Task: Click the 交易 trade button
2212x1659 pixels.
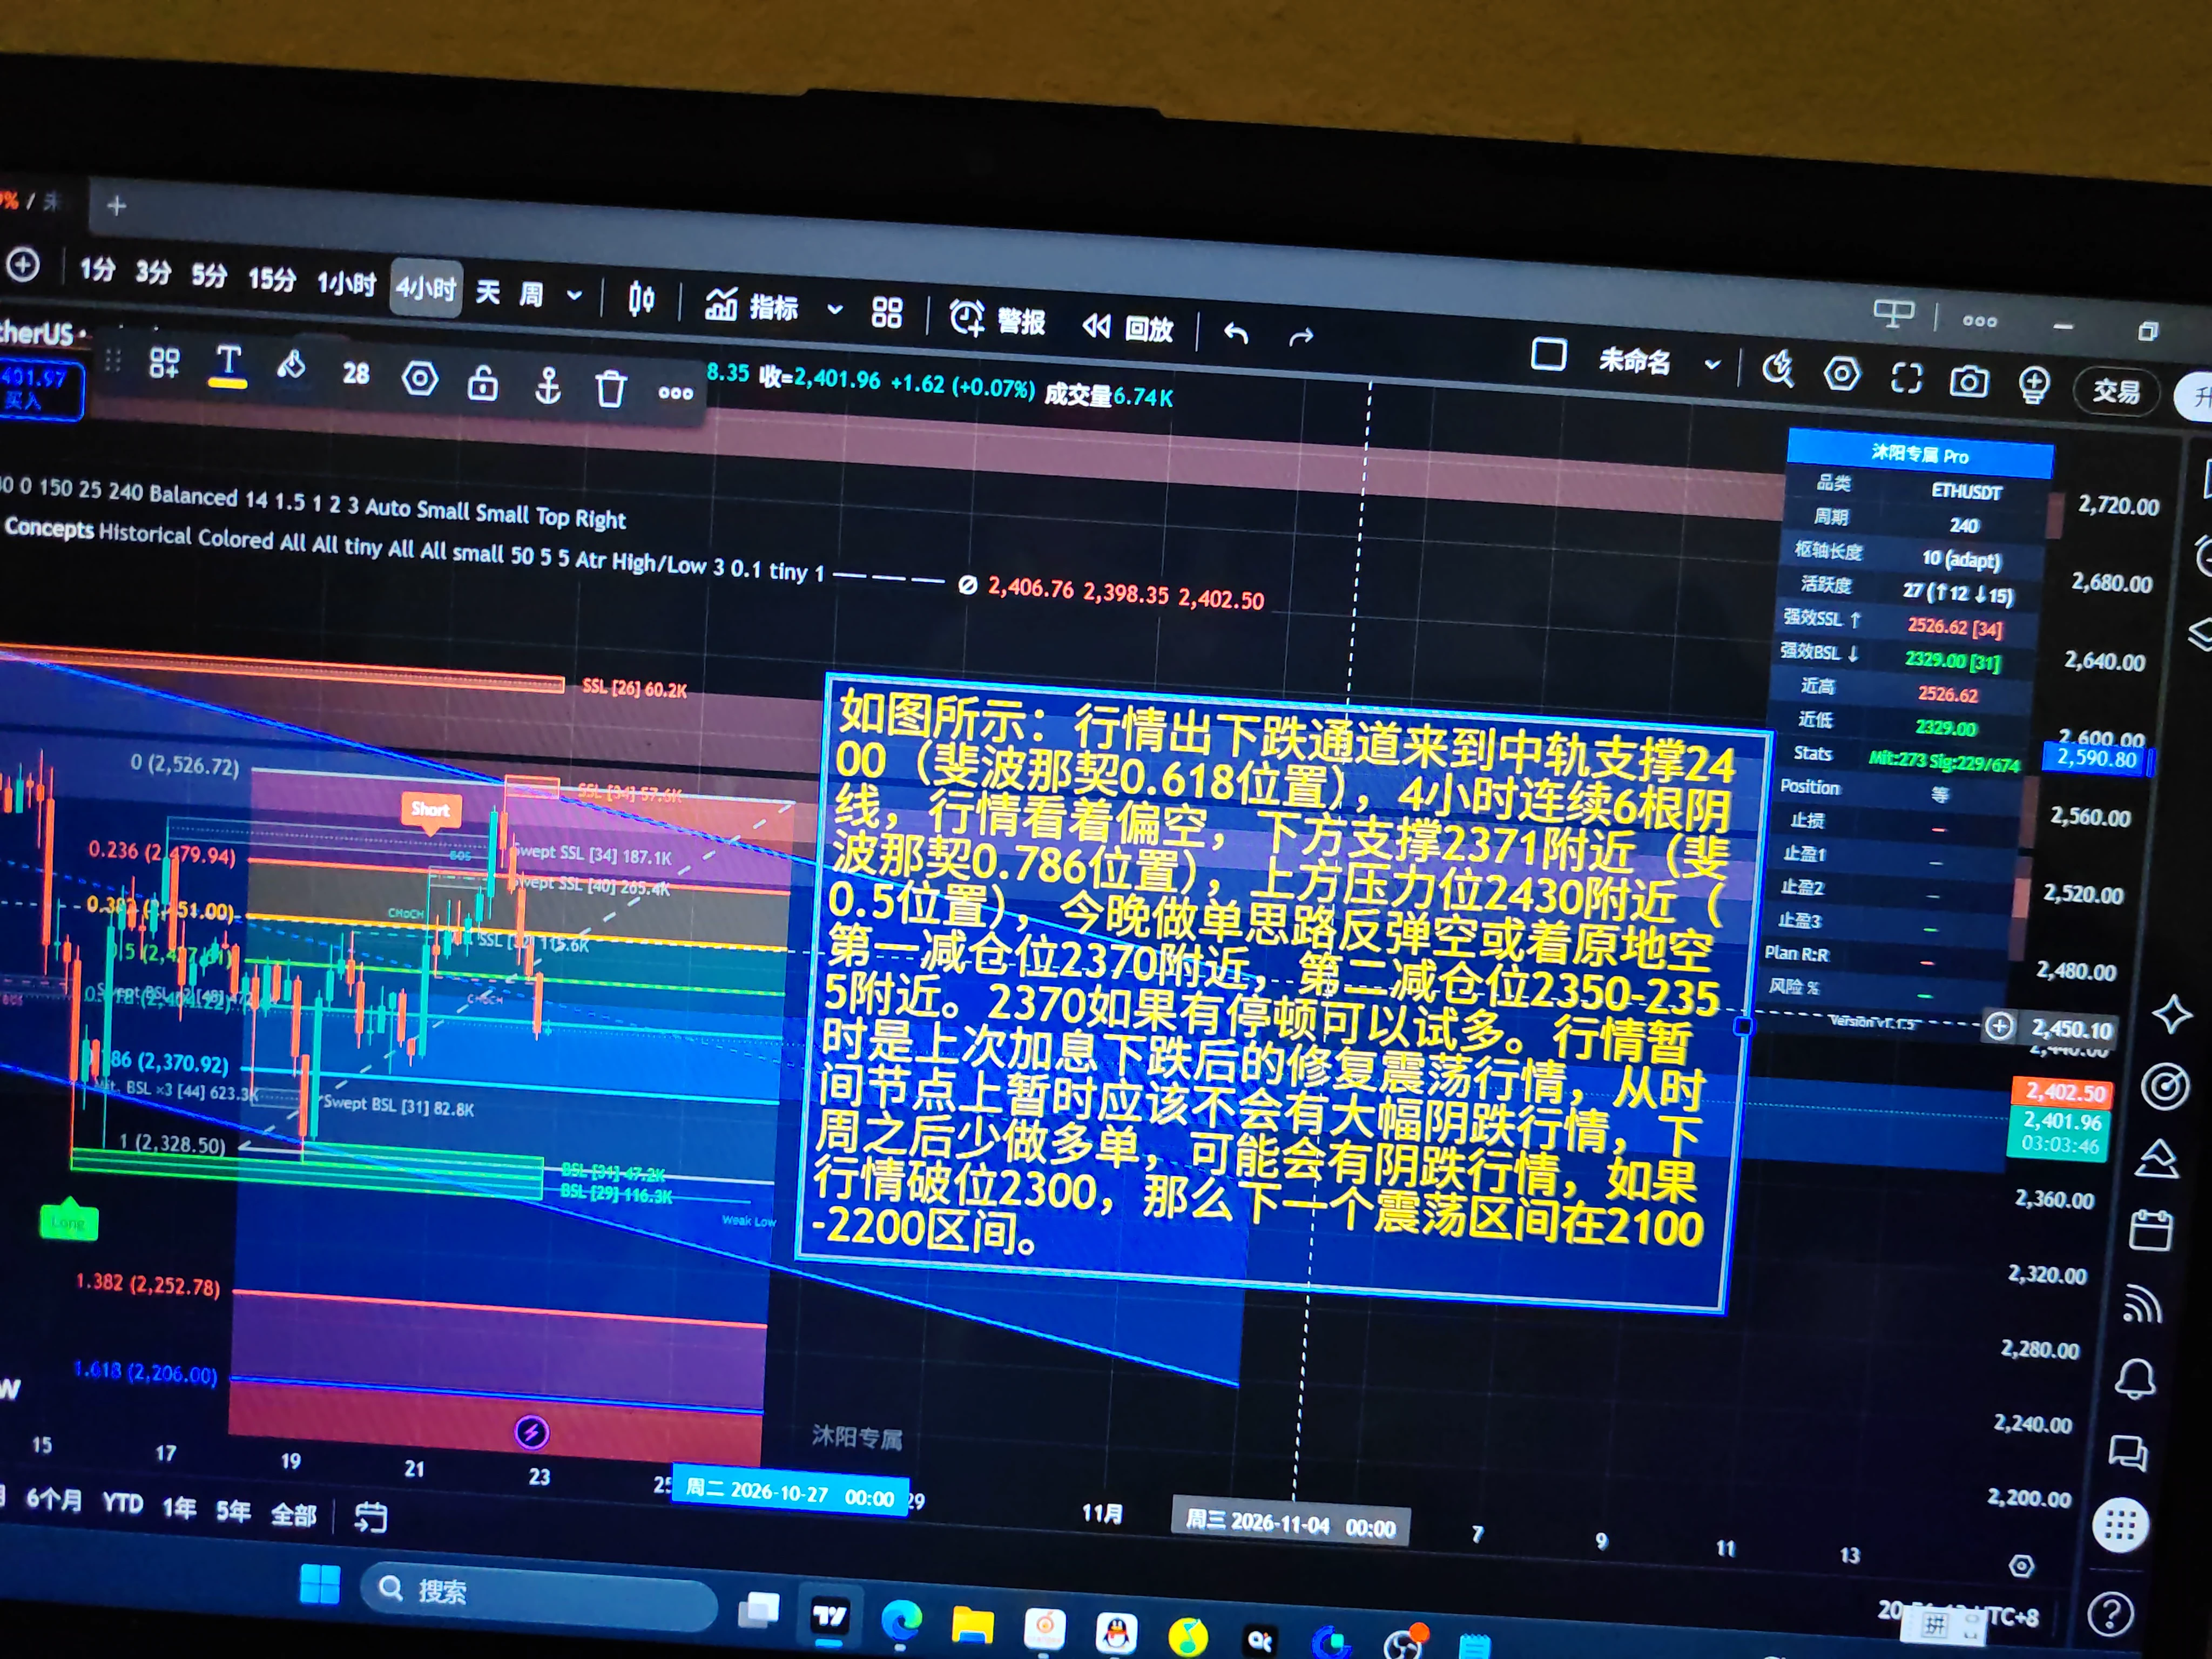Action: pos(2117,390)
